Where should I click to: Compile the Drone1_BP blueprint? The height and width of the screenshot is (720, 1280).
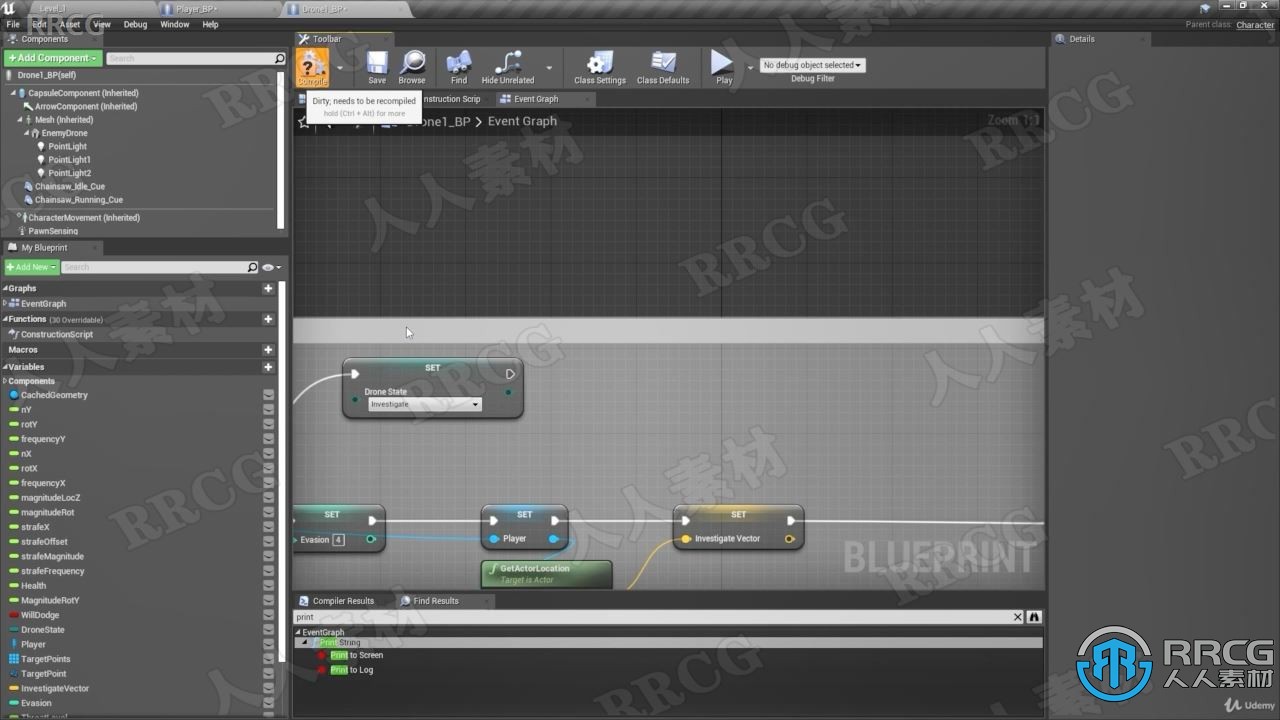312,67
